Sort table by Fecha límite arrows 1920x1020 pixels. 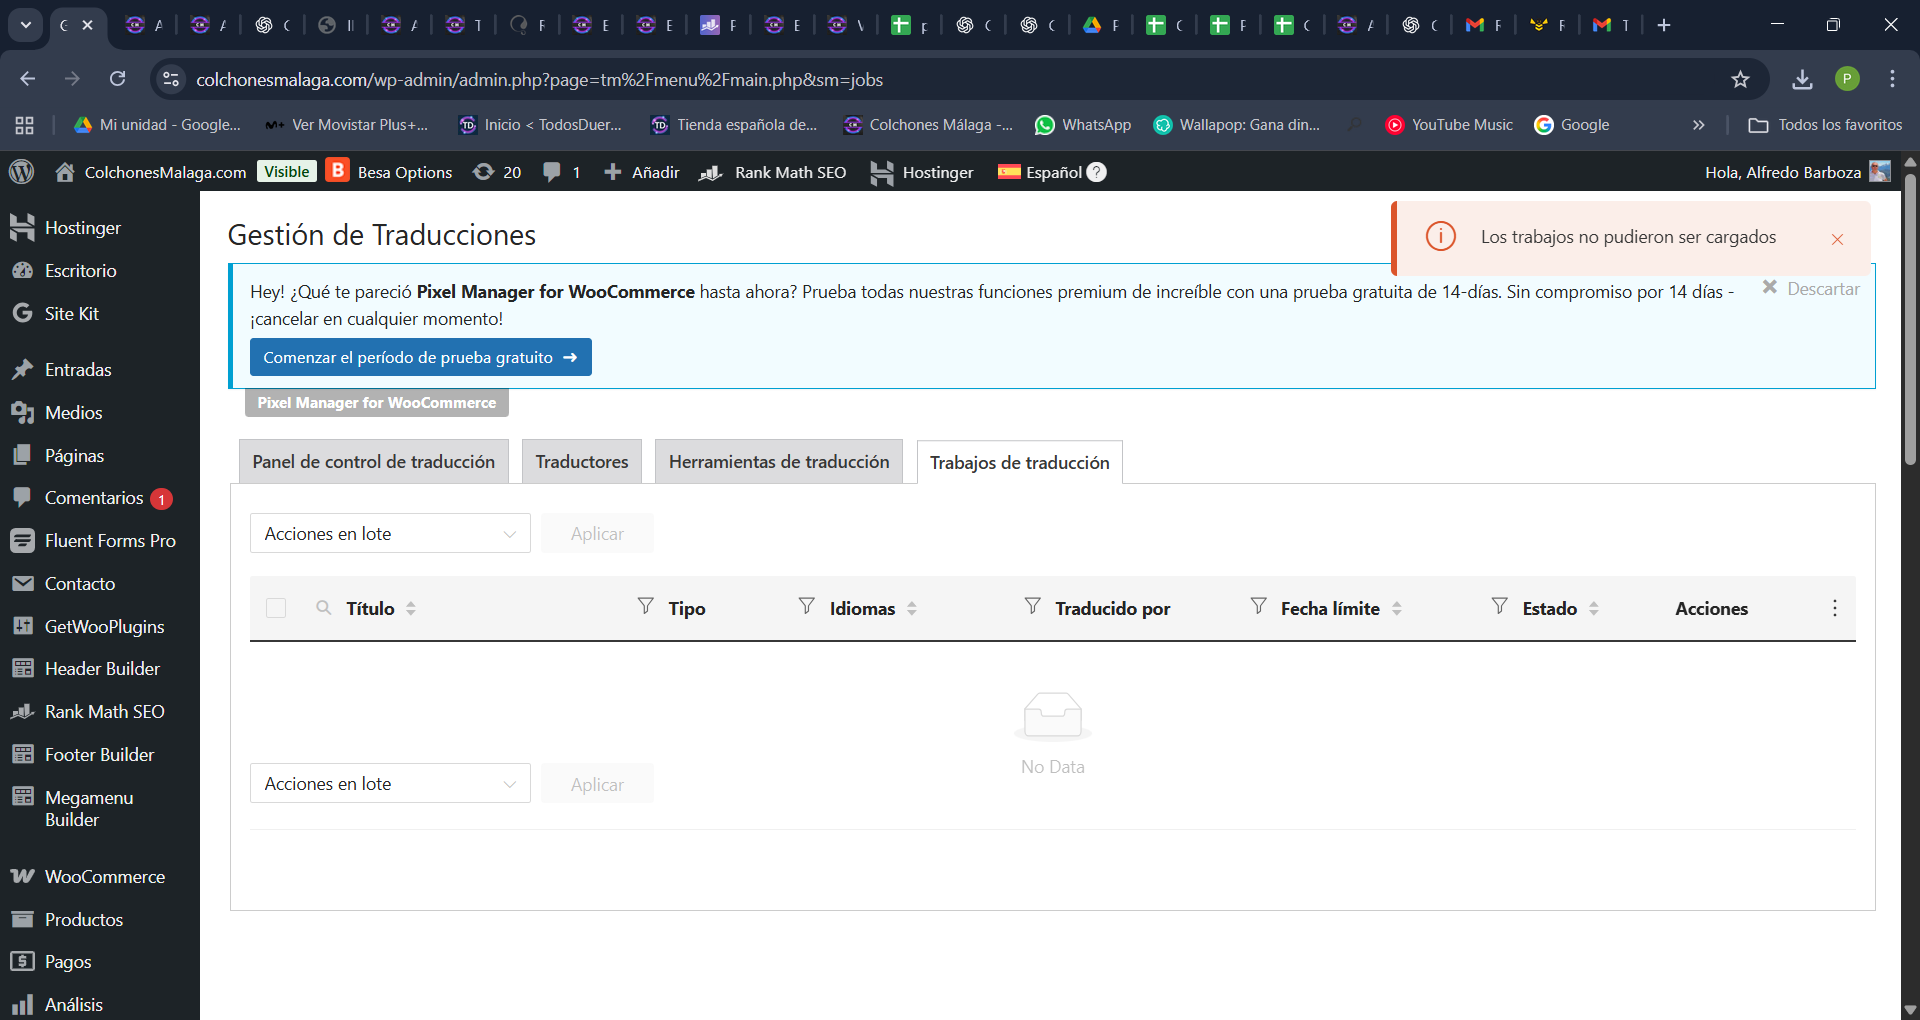[x=1397, y=608]
